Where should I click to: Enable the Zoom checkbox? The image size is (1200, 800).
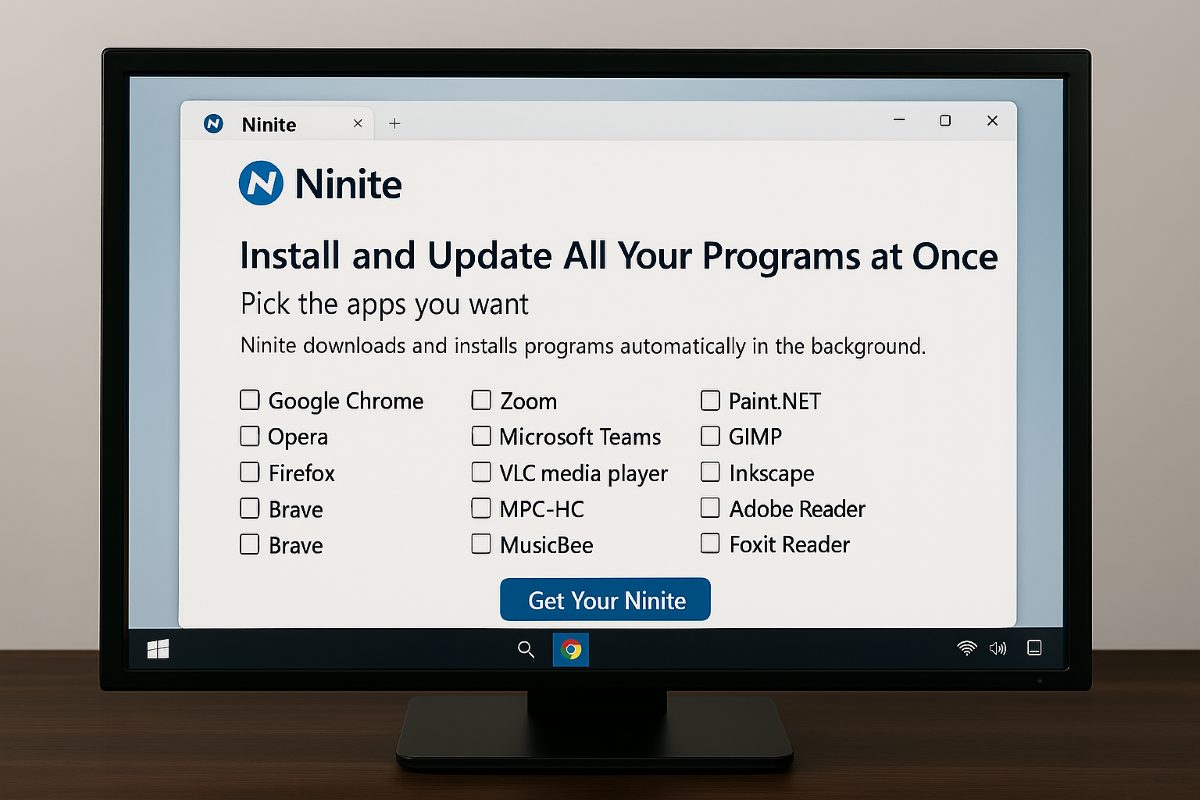pyautogui.click(x=481, y=400)
